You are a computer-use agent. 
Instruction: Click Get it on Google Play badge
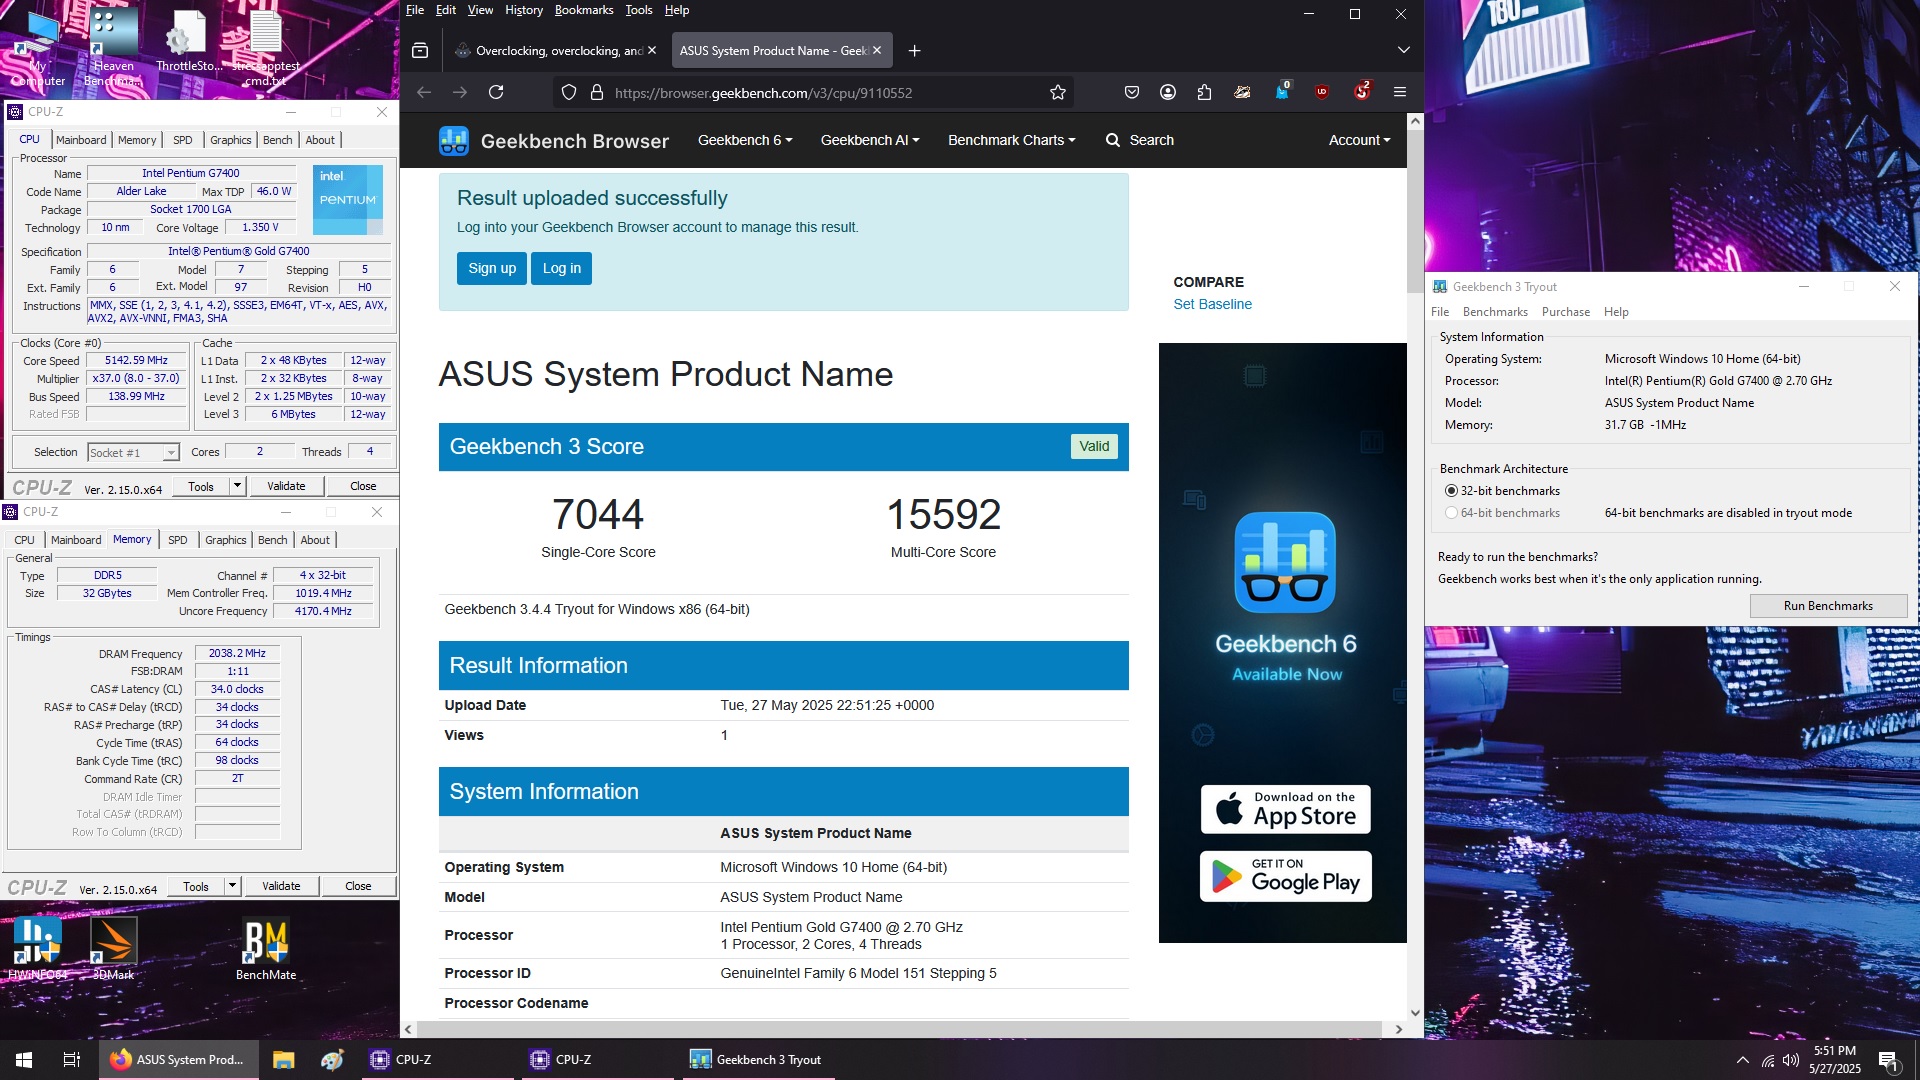(1285, 876)
